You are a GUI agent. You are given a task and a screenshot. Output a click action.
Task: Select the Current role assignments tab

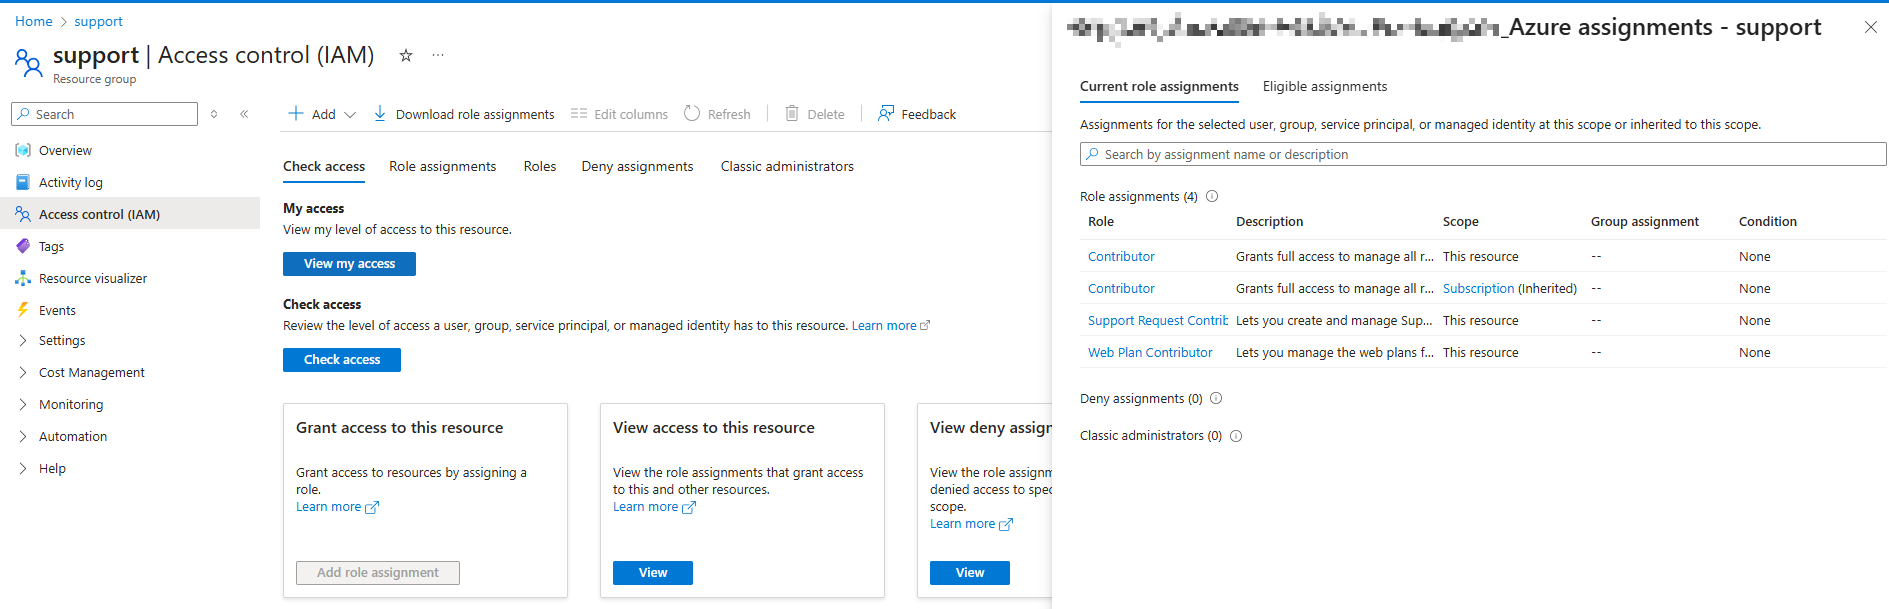[x=1159, y=87]
